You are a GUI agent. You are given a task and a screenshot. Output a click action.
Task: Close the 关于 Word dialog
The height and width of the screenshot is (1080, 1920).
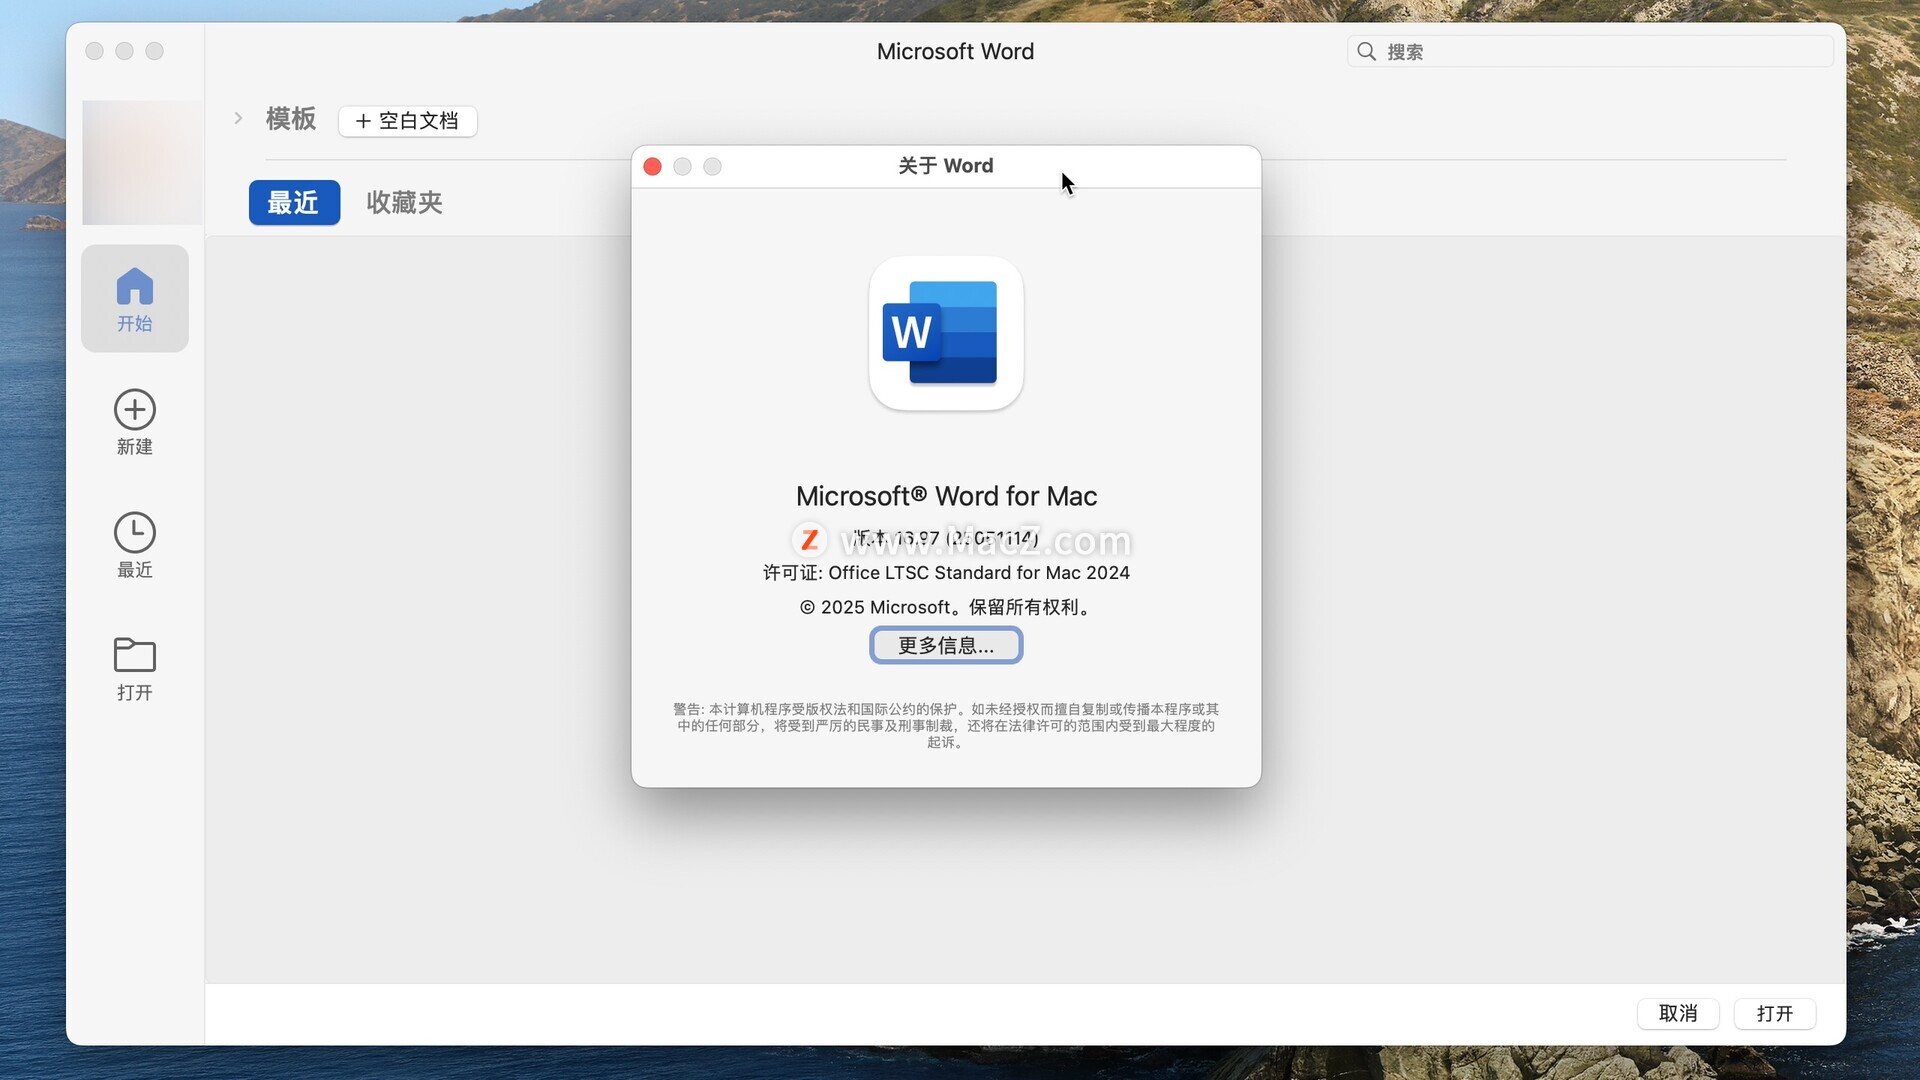coord(652,166)
